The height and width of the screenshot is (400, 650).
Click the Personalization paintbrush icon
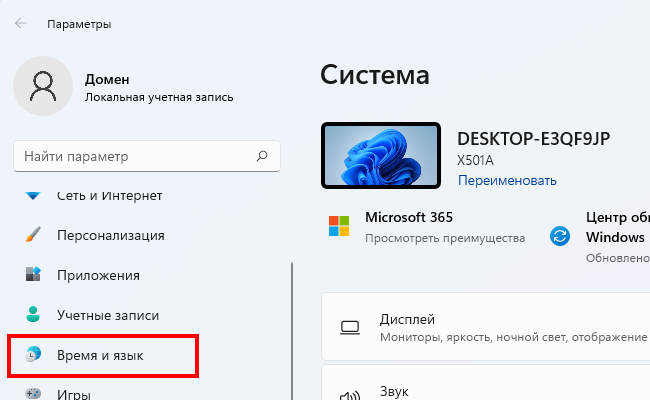[33, 235]
